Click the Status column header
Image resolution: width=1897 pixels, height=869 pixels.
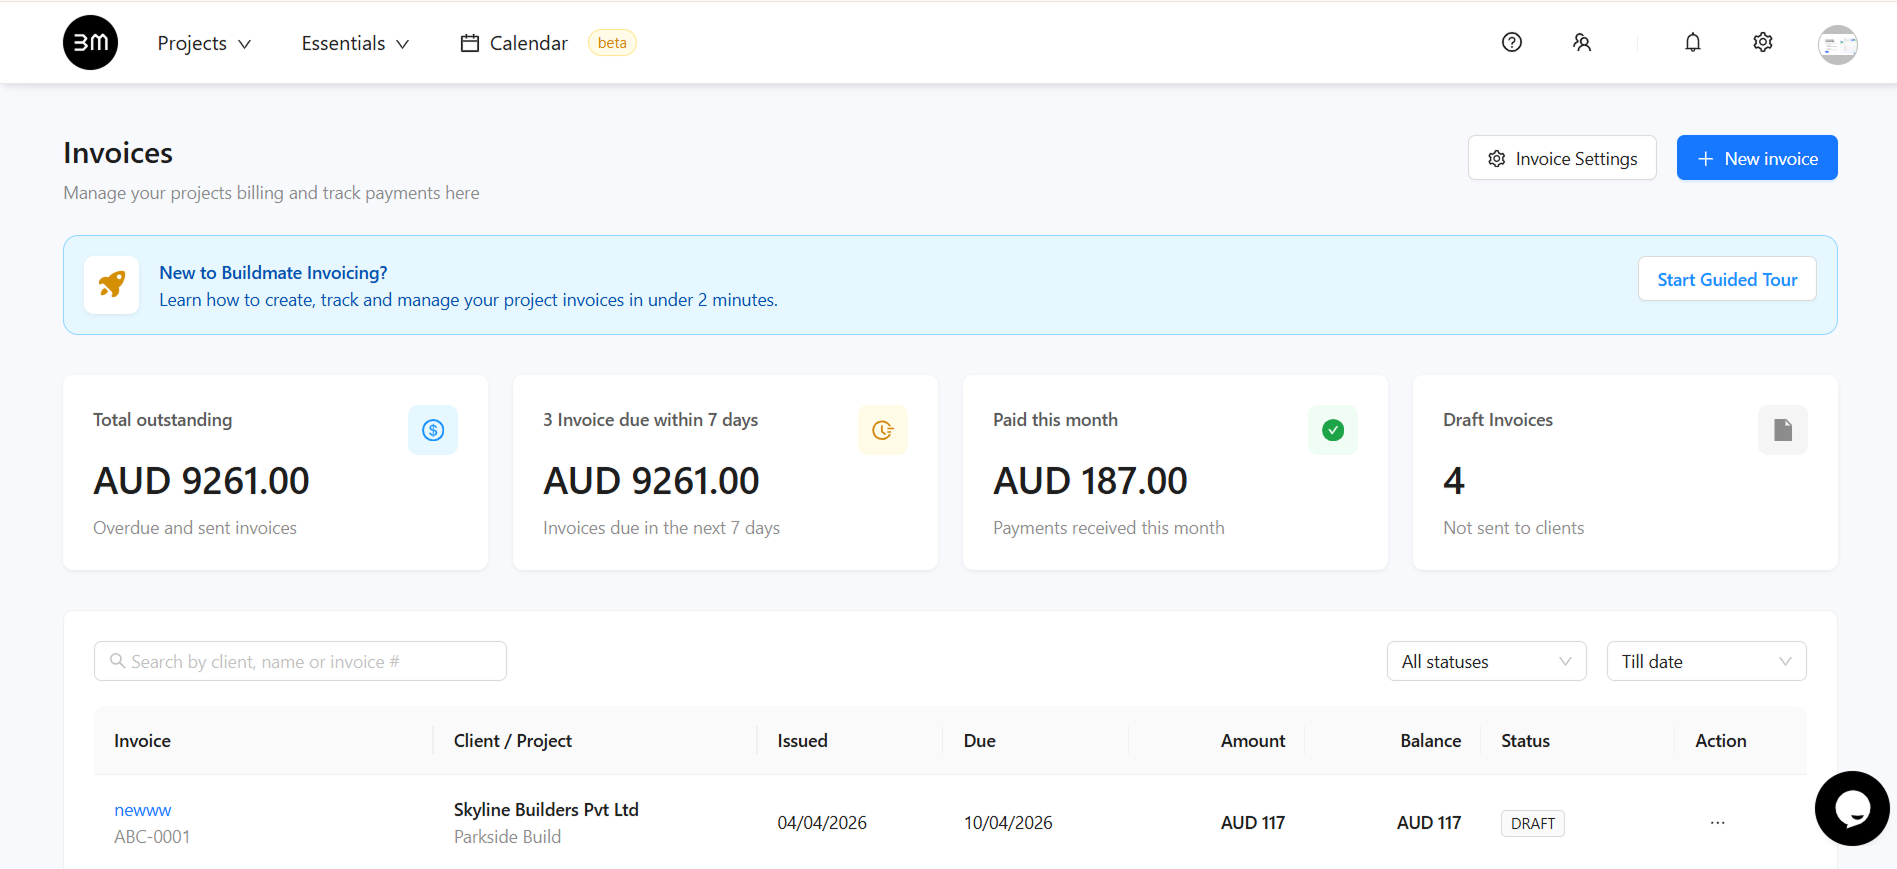[1525, 741]
